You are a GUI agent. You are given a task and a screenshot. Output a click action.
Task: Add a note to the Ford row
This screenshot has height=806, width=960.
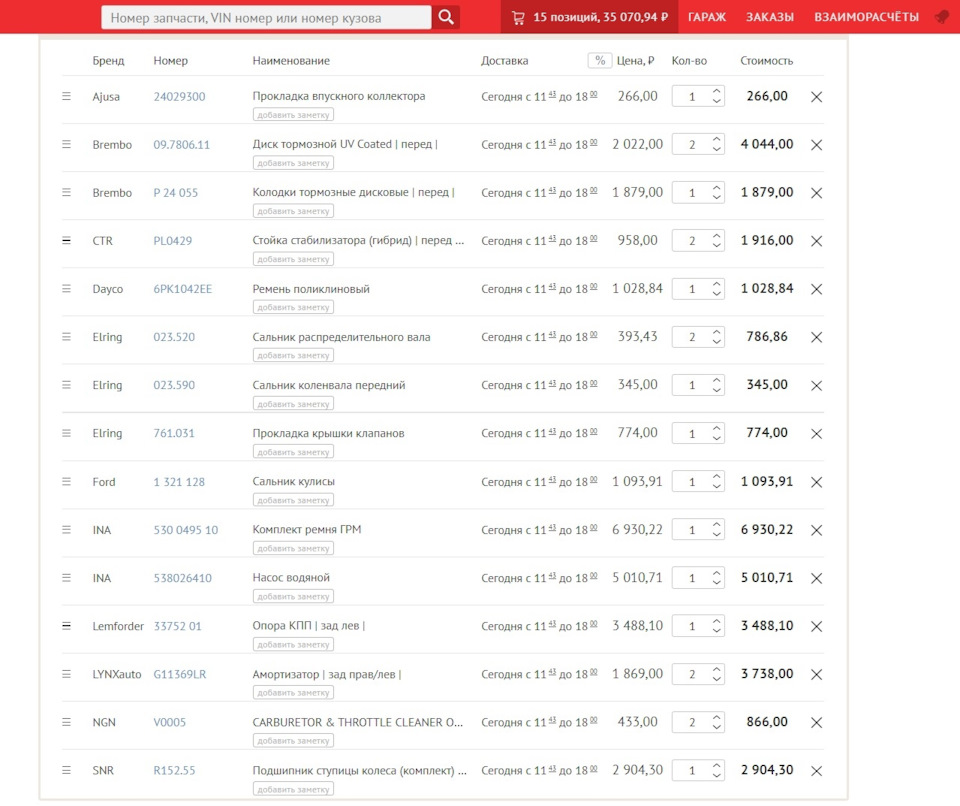click(x=293, y=500)
